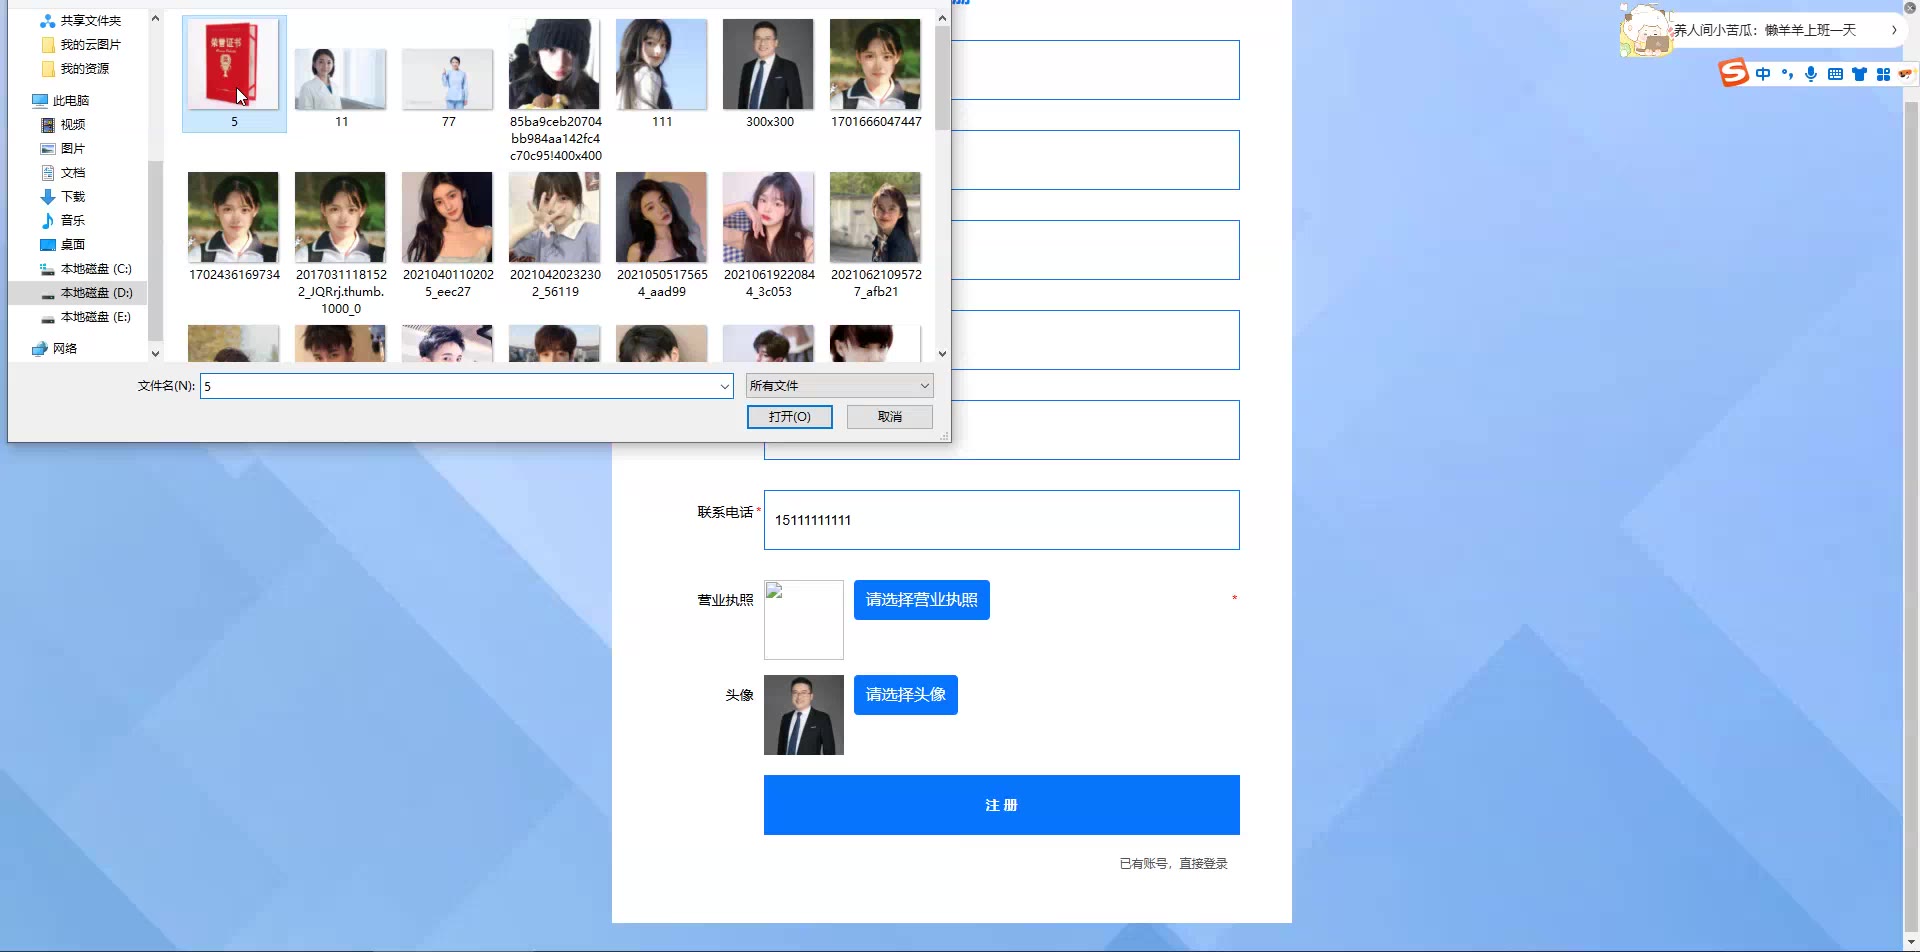The width and height of the screenshot is (1920, 952).
Task: Click the 联系电话 phone number field
Action: pyautogui.click(x=1002, y=520)
